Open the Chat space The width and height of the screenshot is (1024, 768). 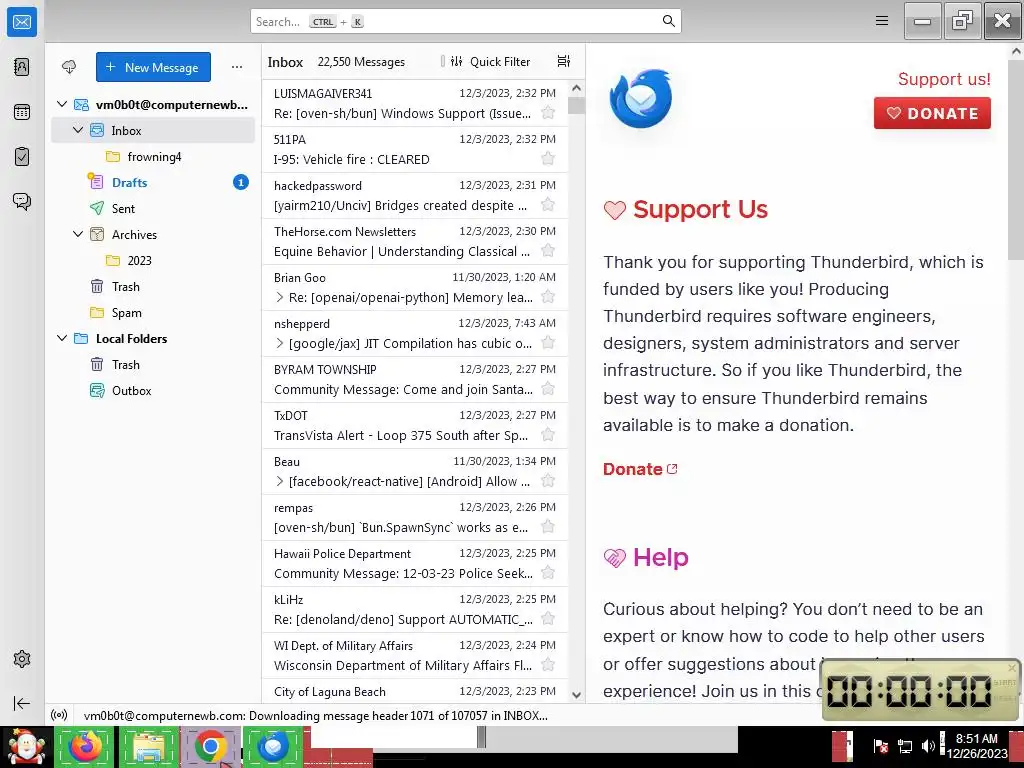tap(22, 201)
